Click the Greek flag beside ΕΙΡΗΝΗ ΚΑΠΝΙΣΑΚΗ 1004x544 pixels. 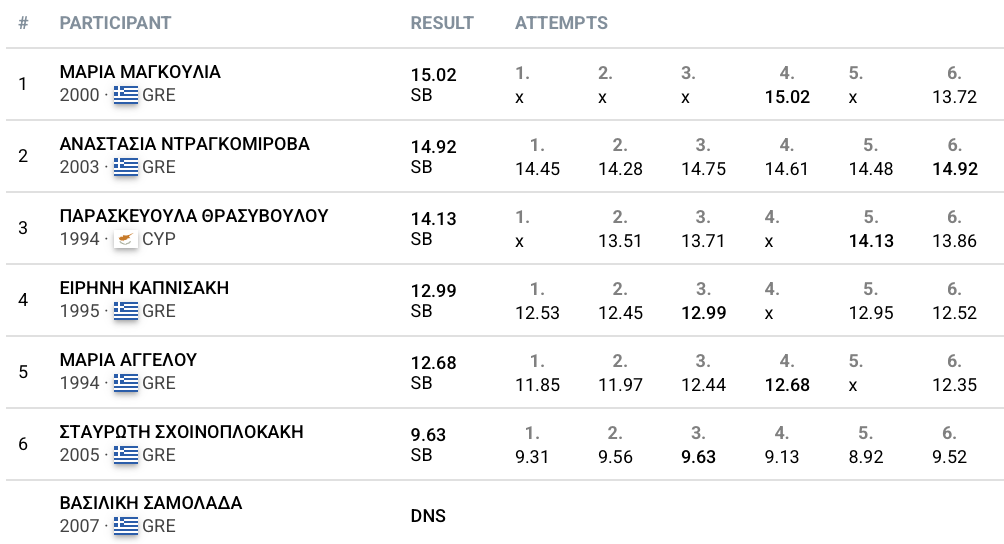pyautogui.click(x=126, y=311)
